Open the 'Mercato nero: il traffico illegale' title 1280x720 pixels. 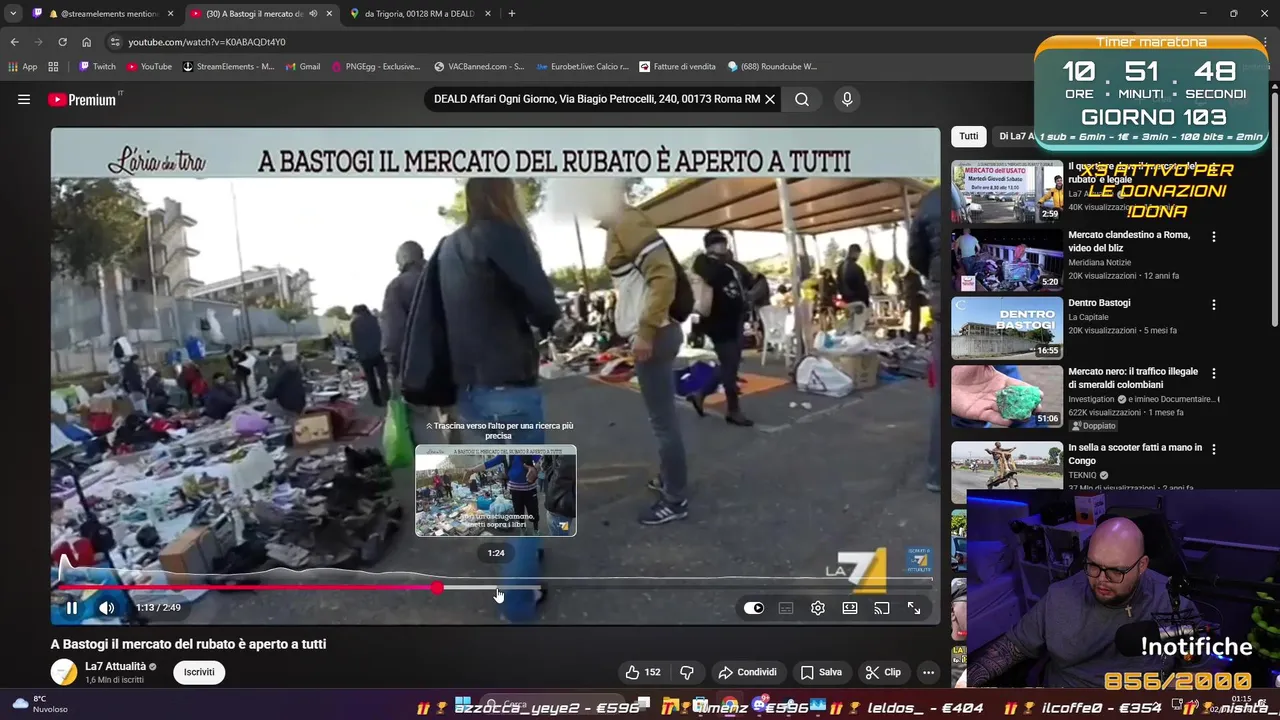click(x=1133, y=378)
